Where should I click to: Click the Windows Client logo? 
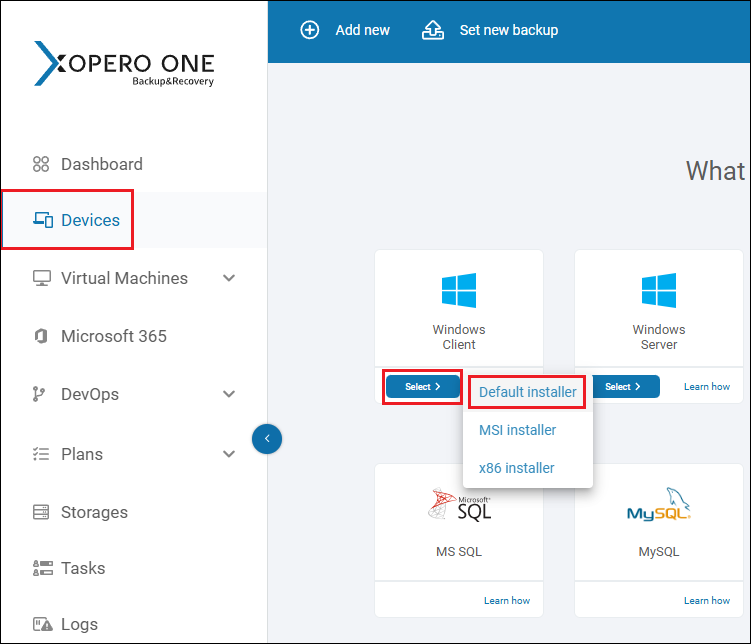pyautogui.click(x=459, y=290)
